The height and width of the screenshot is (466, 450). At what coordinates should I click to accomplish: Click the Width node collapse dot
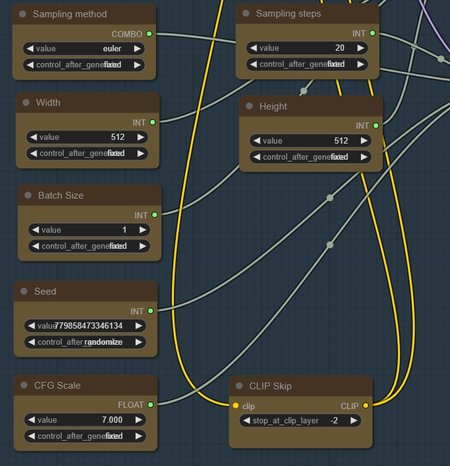click(26, 102)
